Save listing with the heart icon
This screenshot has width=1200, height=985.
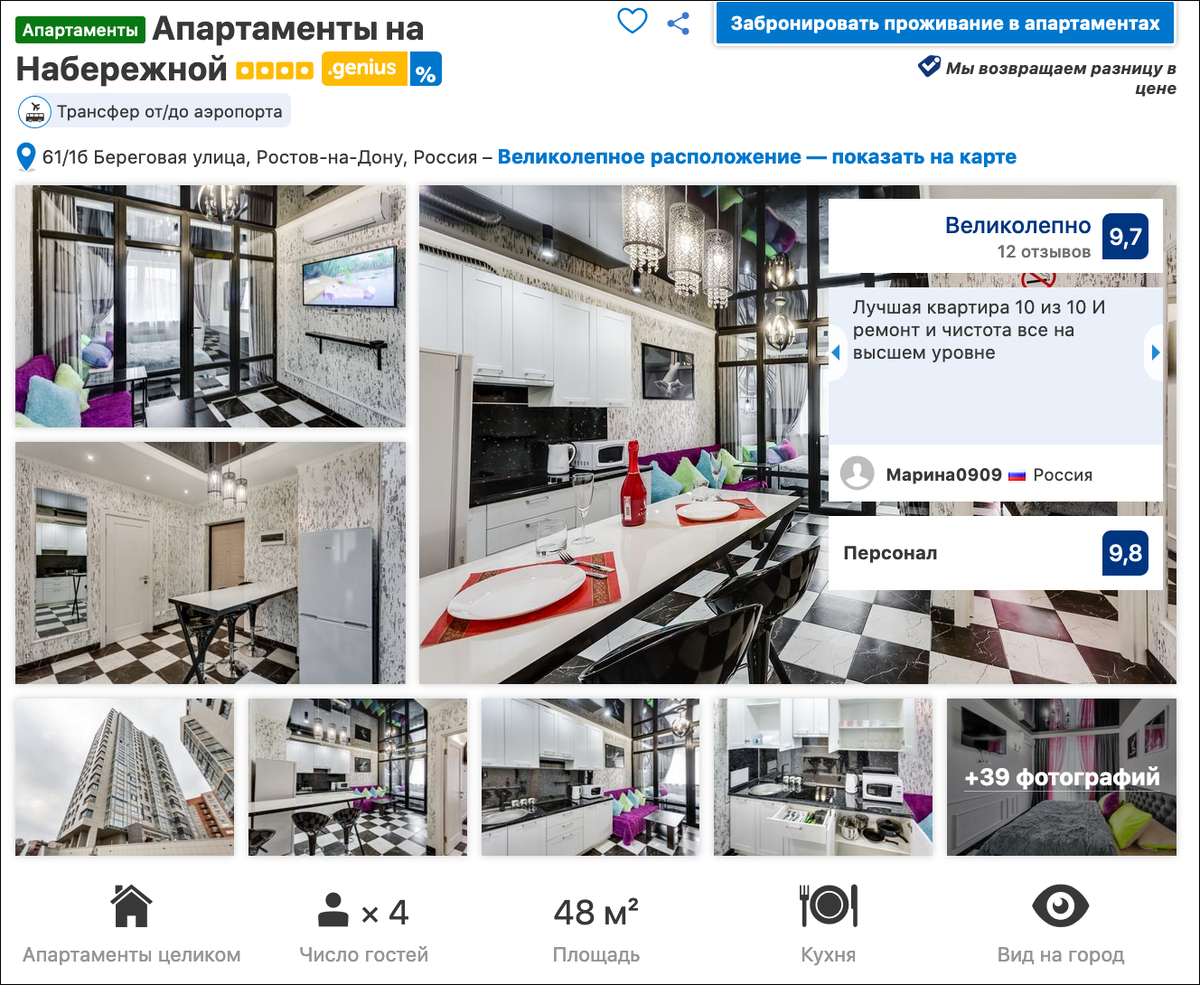tap(632, 21)
